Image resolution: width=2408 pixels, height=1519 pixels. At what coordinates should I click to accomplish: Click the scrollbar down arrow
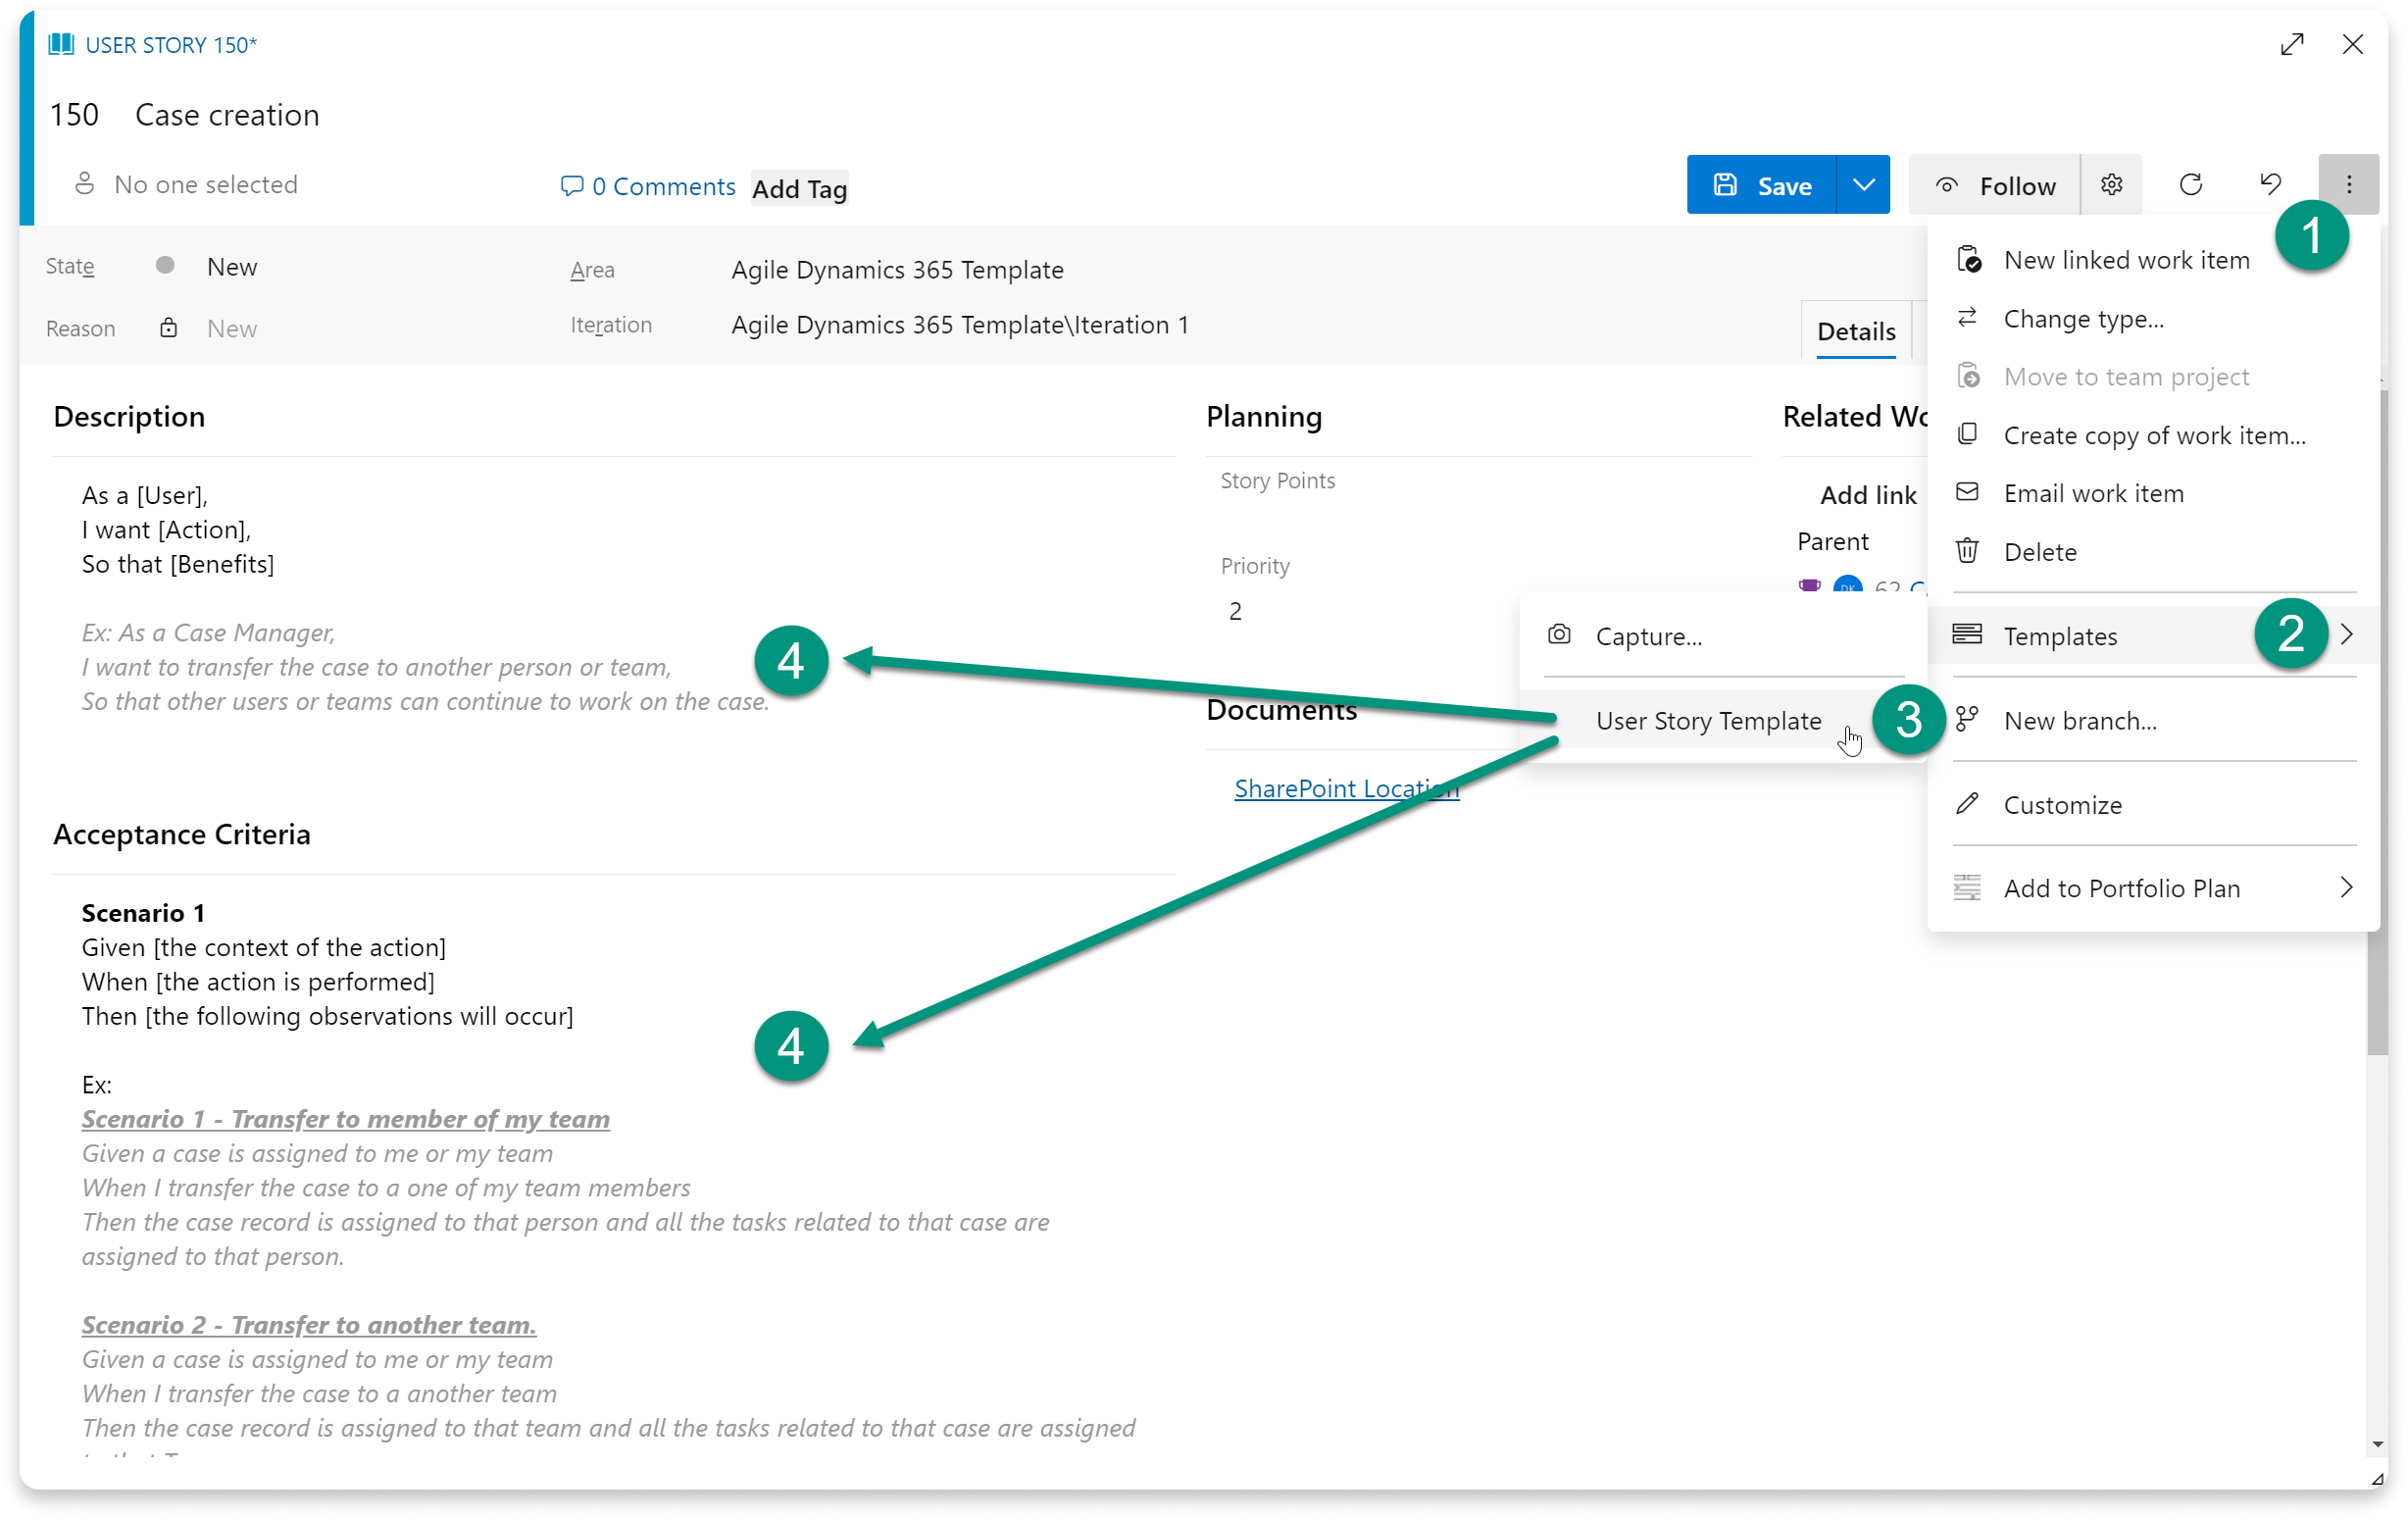[x=2377, y=1444]
